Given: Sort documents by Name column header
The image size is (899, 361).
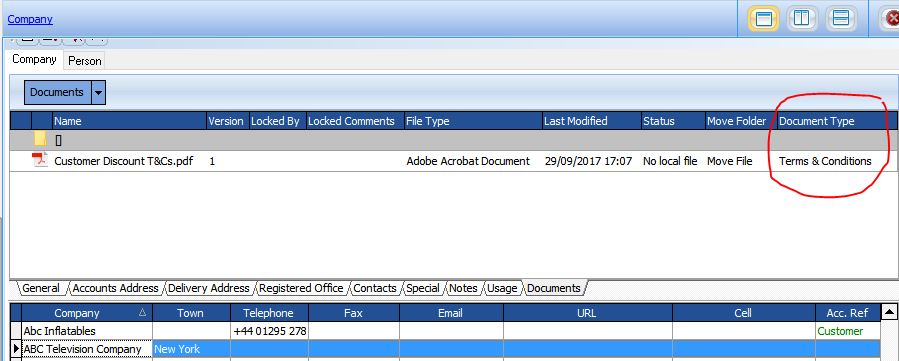Looking at the screenshot, I should (130, 121).
